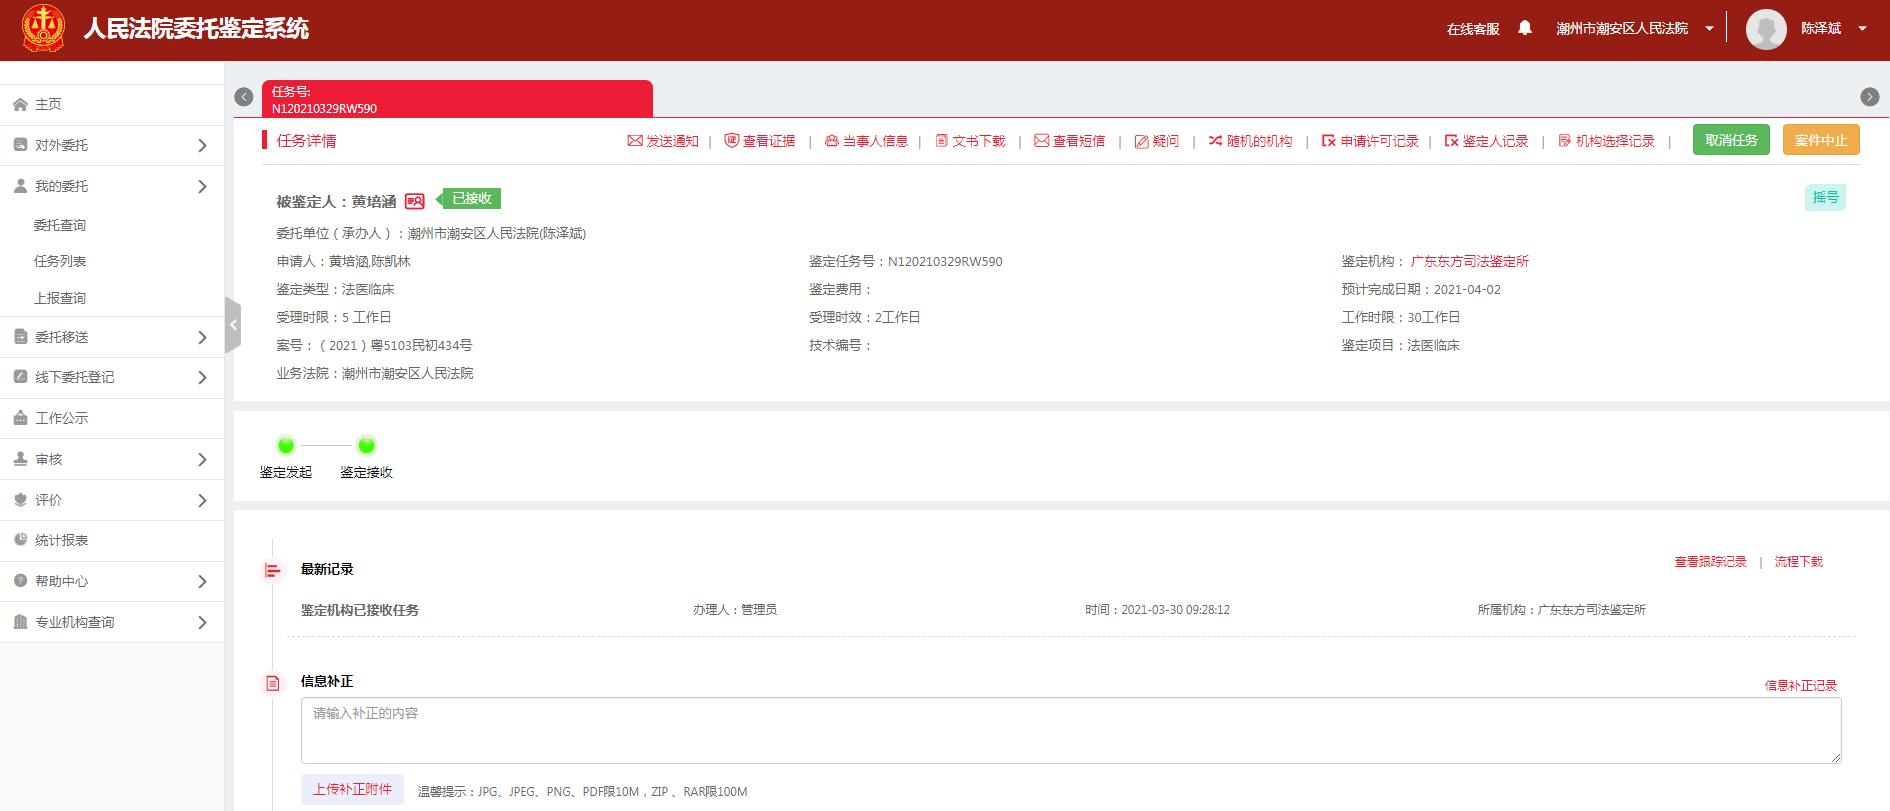
Task: Open 当事人信息 in the toolbar
Action: (866, 141)
